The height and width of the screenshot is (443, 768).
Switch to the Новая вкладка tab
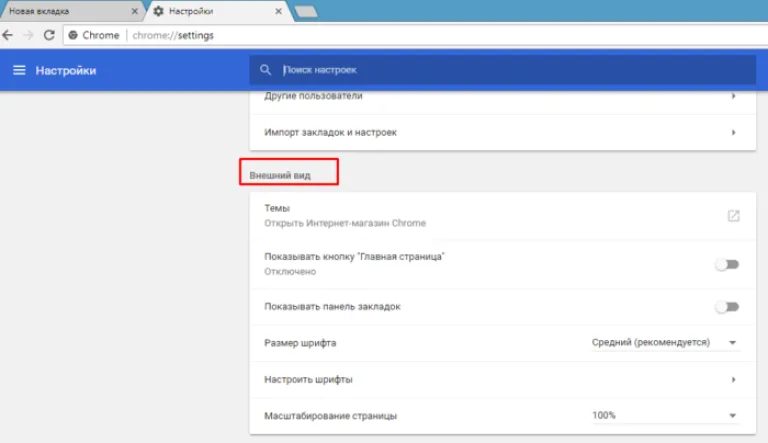(x=71, y=11)
